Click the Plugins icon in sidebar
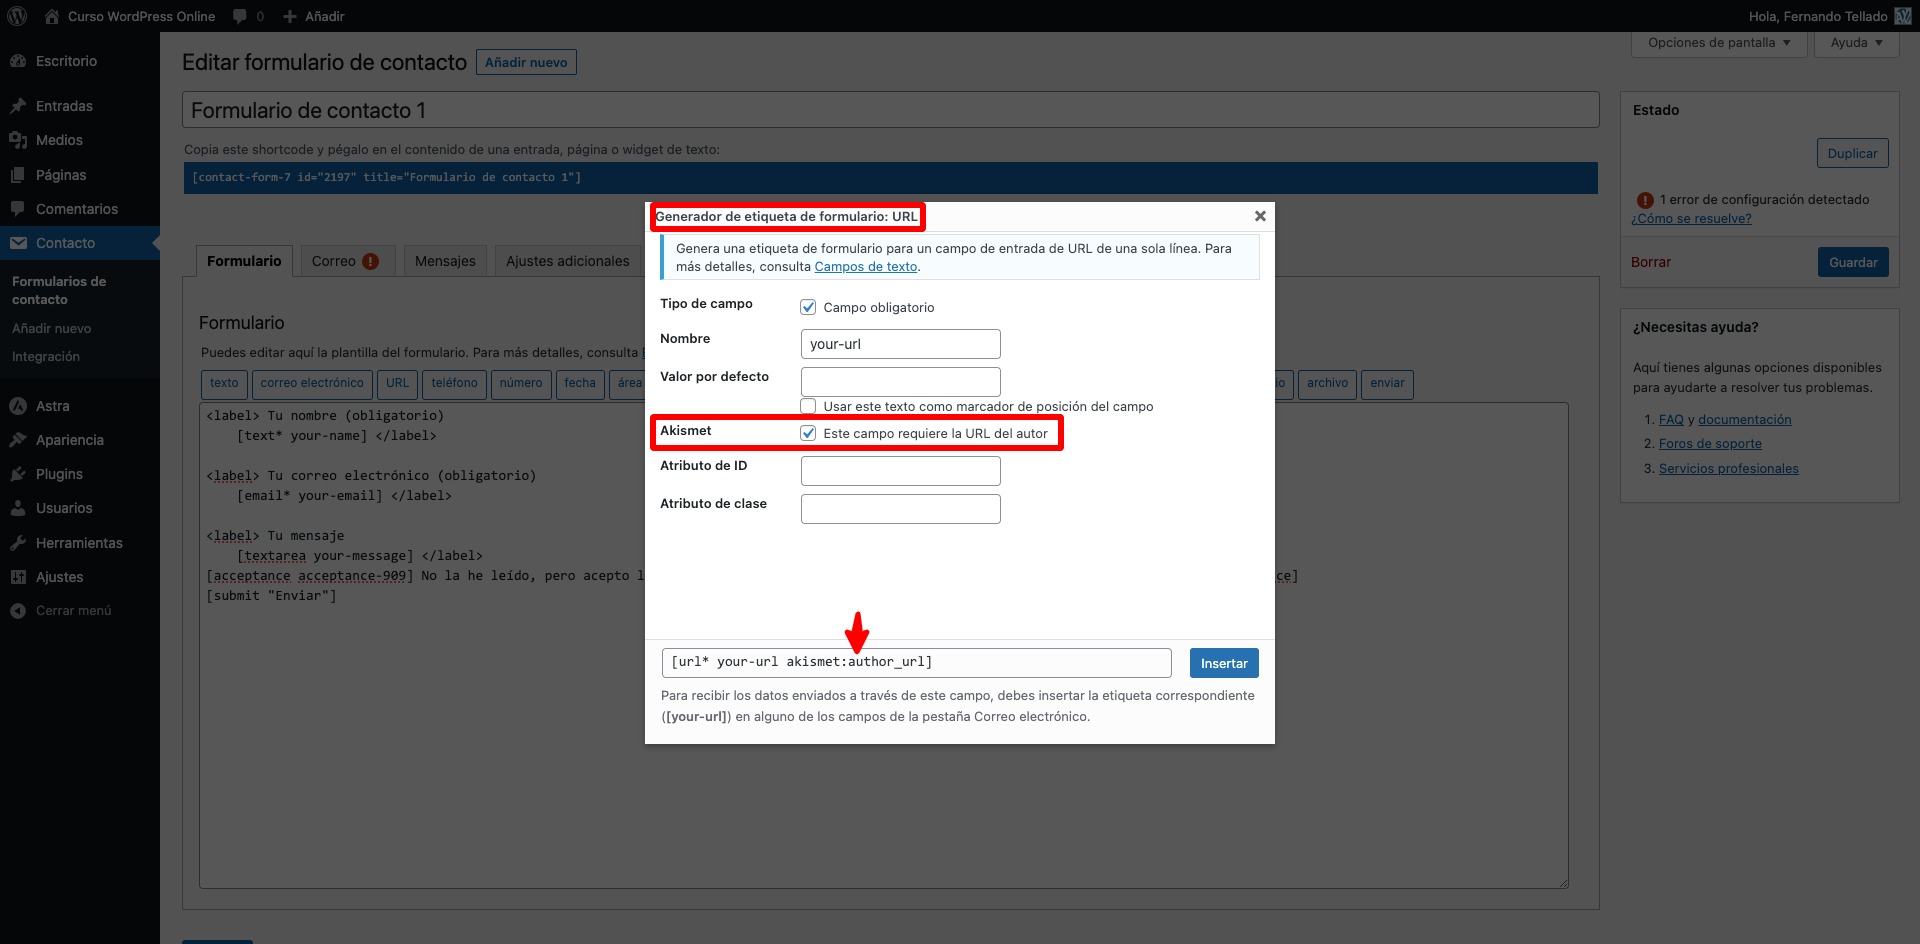This screenshot has height=944, width=1920. 18,474
